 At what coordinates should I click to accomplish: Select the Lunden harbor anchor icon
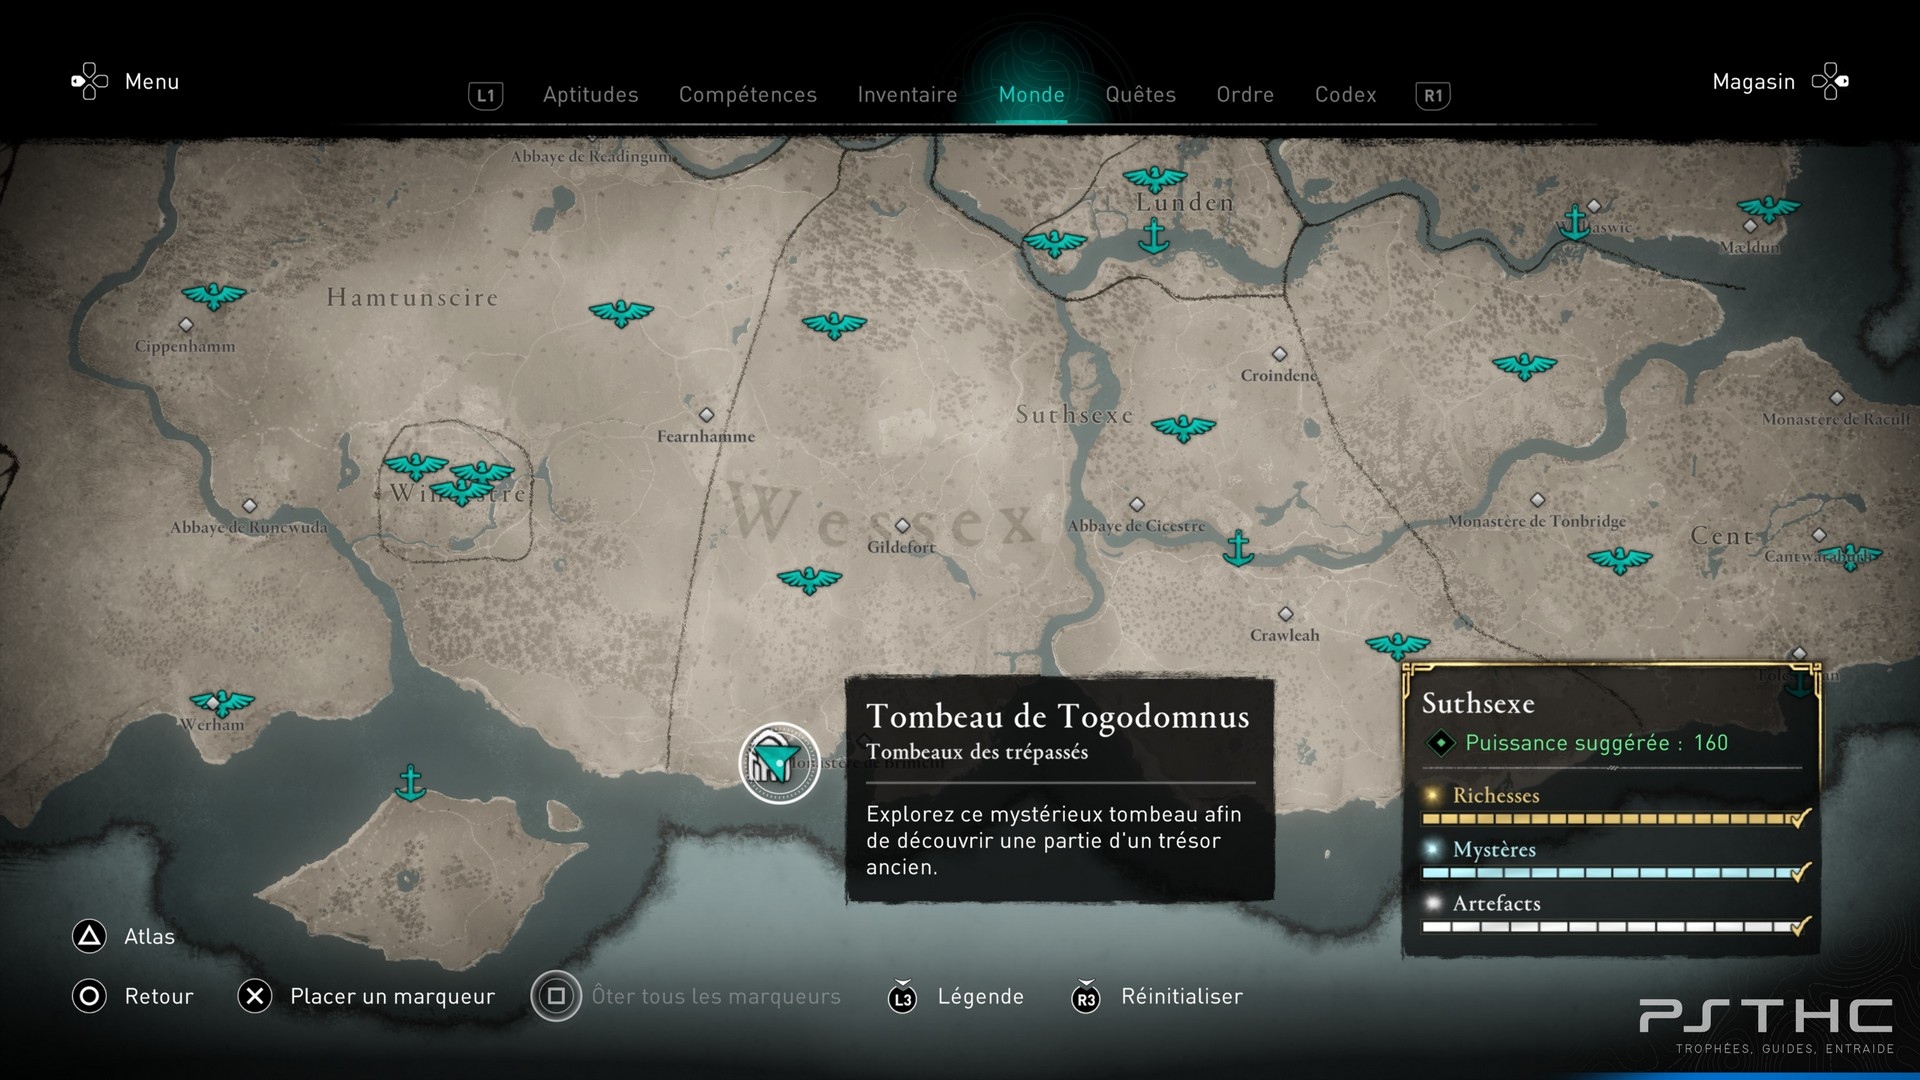pos(1154,237)
